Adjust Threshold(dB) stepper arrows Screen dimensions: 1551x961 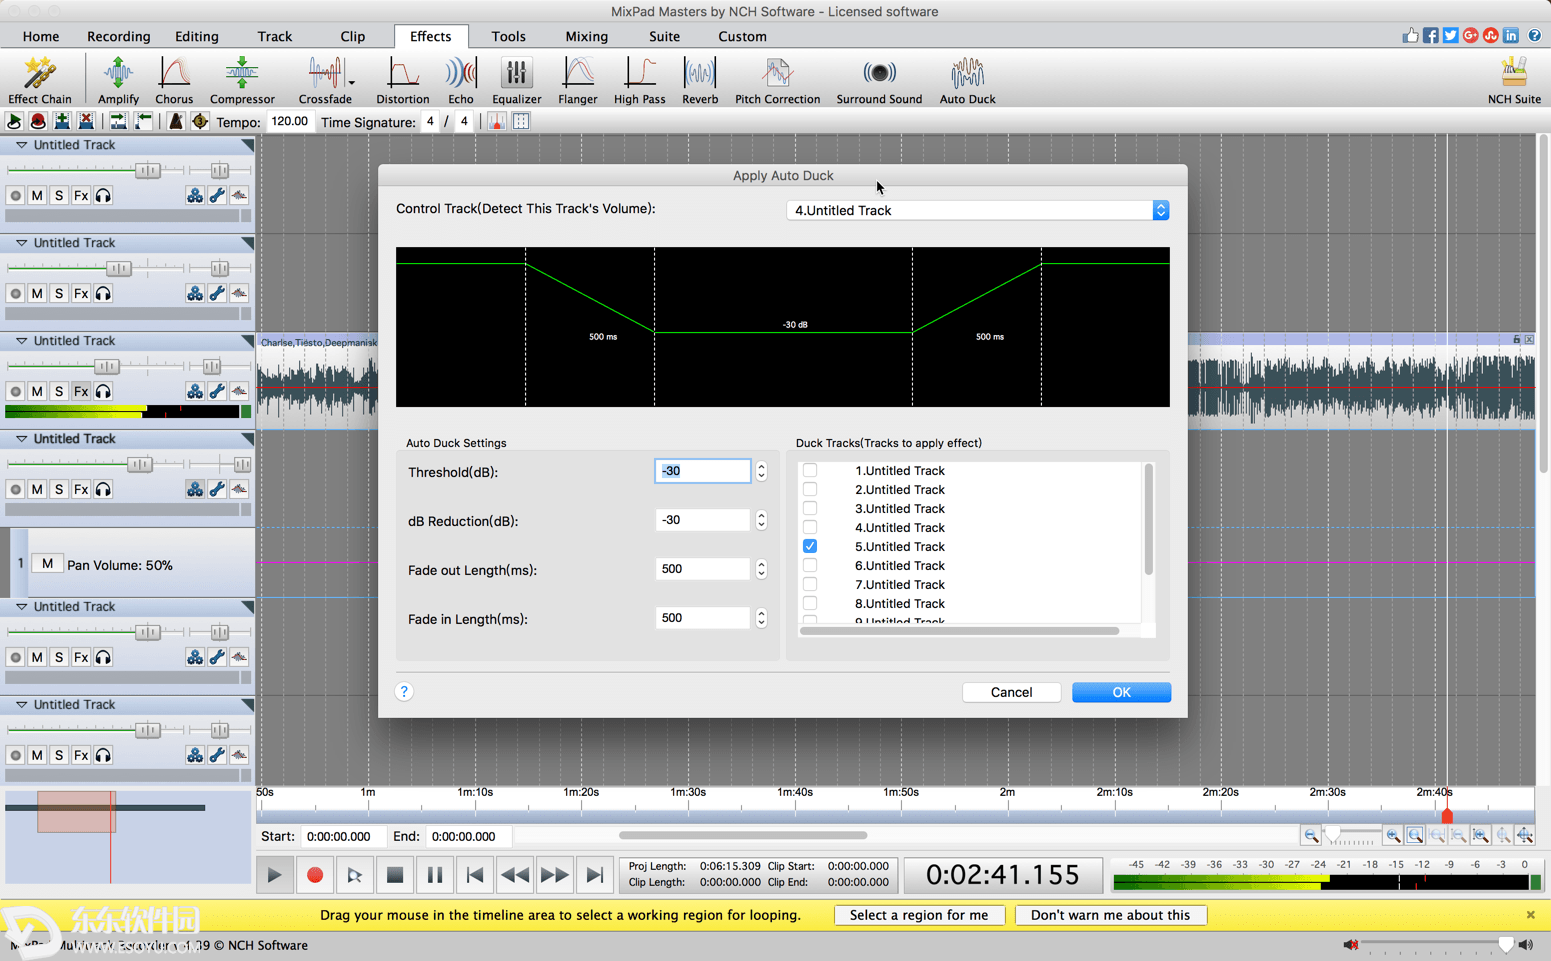[762, 471]
